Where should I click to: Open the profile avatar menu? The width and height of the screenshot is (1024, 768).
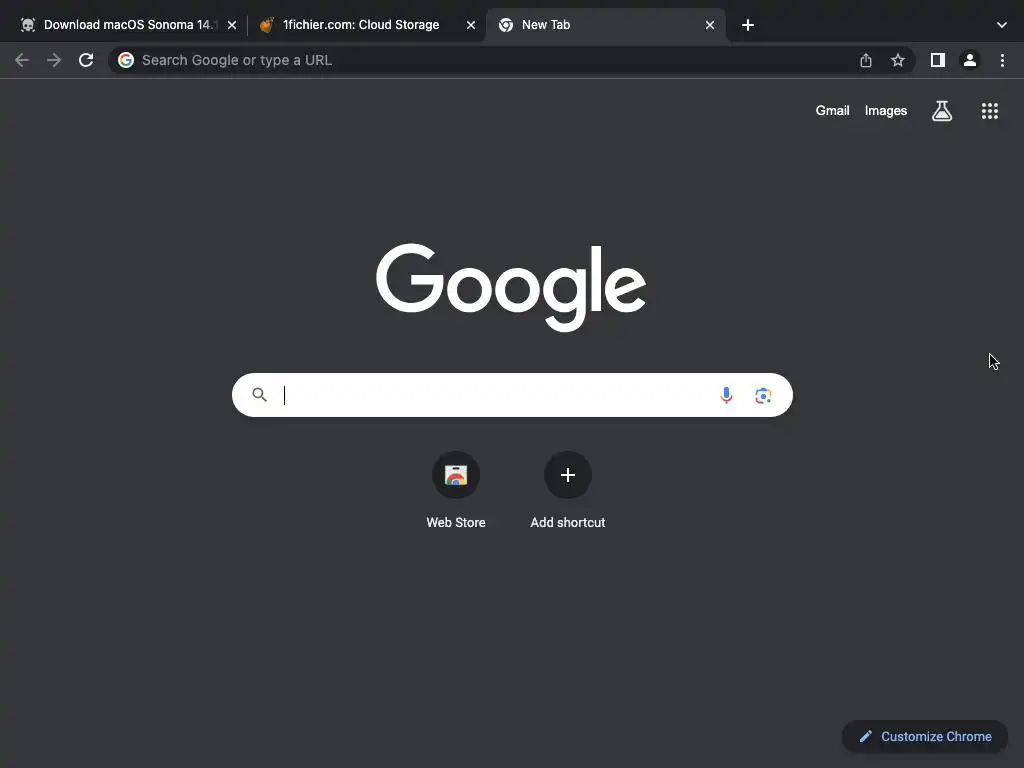(970, 60)
